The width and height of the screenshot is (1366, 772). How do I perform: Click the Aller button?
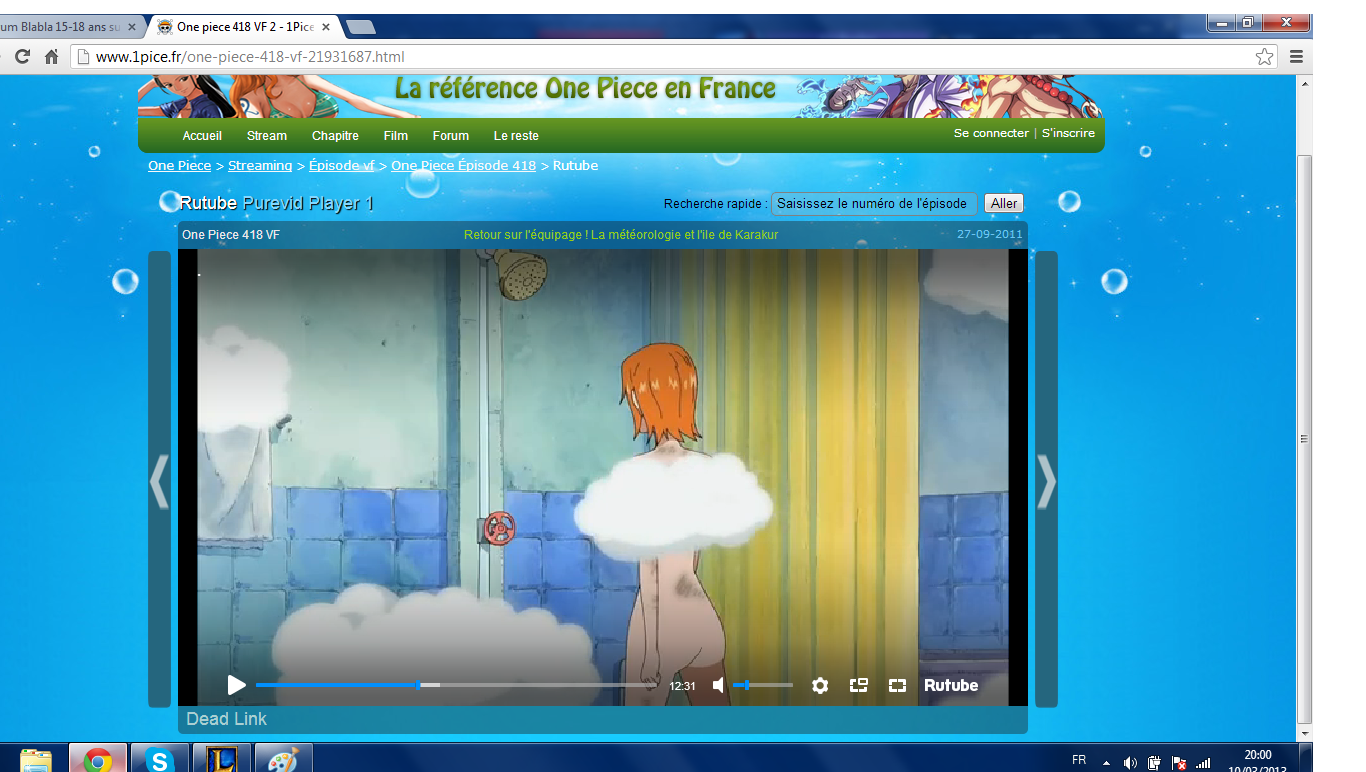click(1004, 203)
